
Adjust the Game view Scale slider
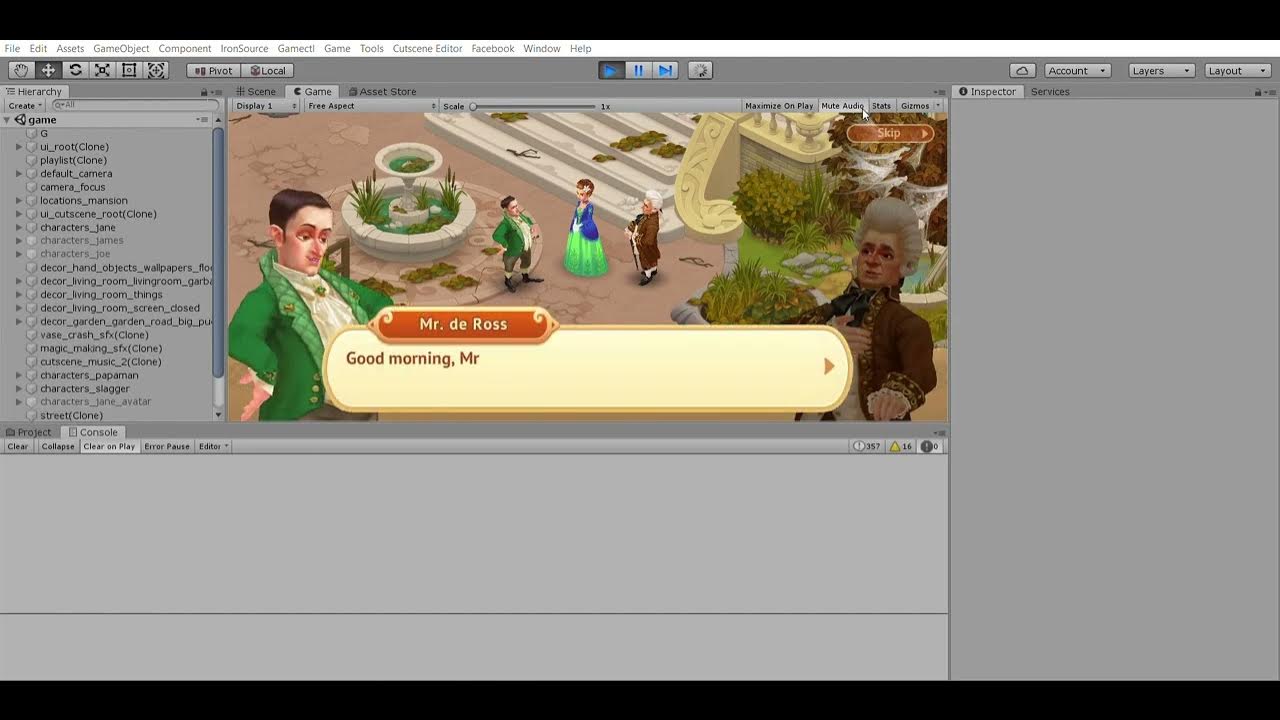point(533,106)
